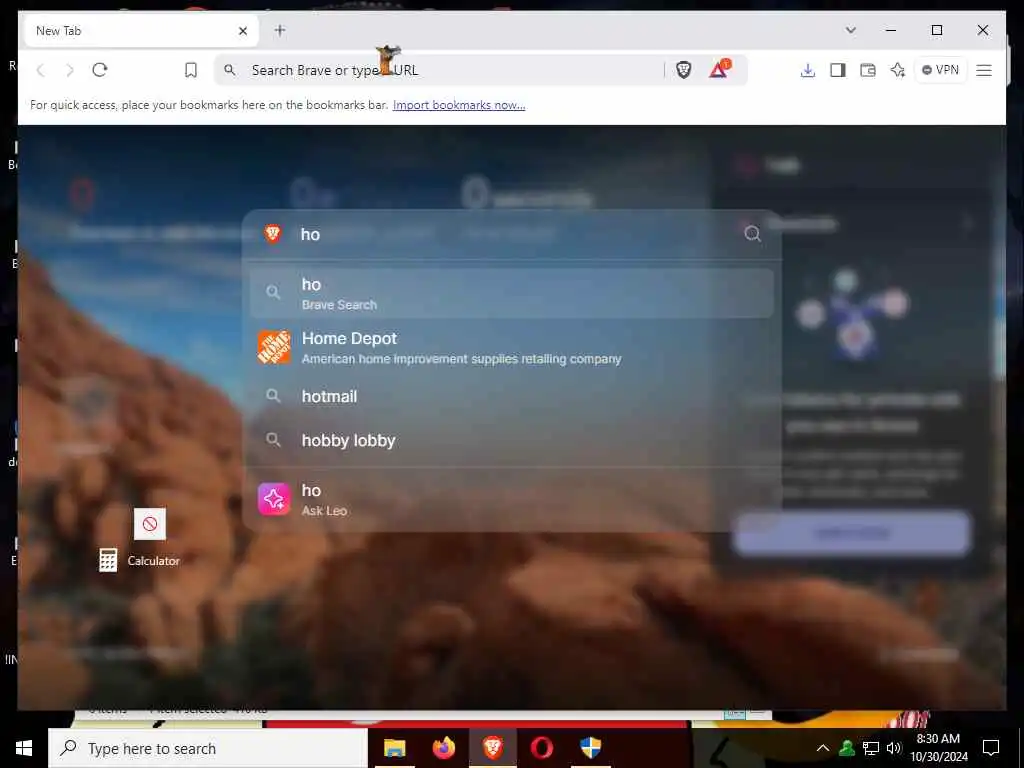Click the blurred purple button in the side panel

(x=852, y=533)
